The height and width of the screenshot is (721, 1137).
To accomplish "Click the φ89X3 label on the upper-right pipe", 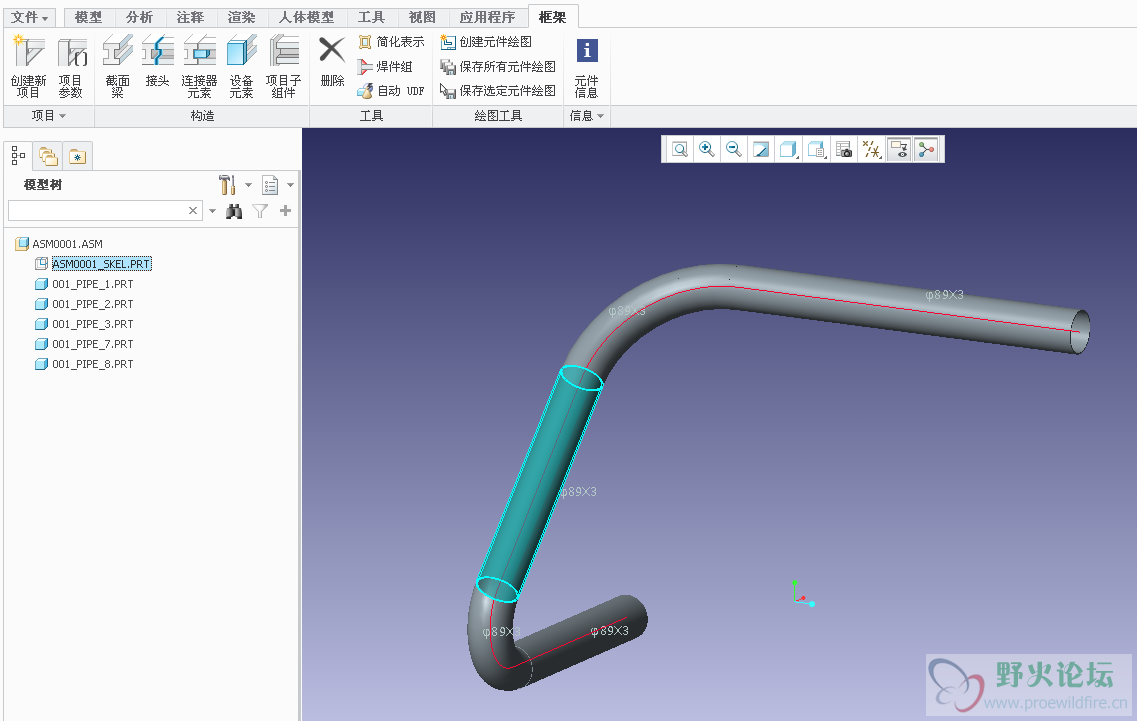I will (x=944, y=294).
